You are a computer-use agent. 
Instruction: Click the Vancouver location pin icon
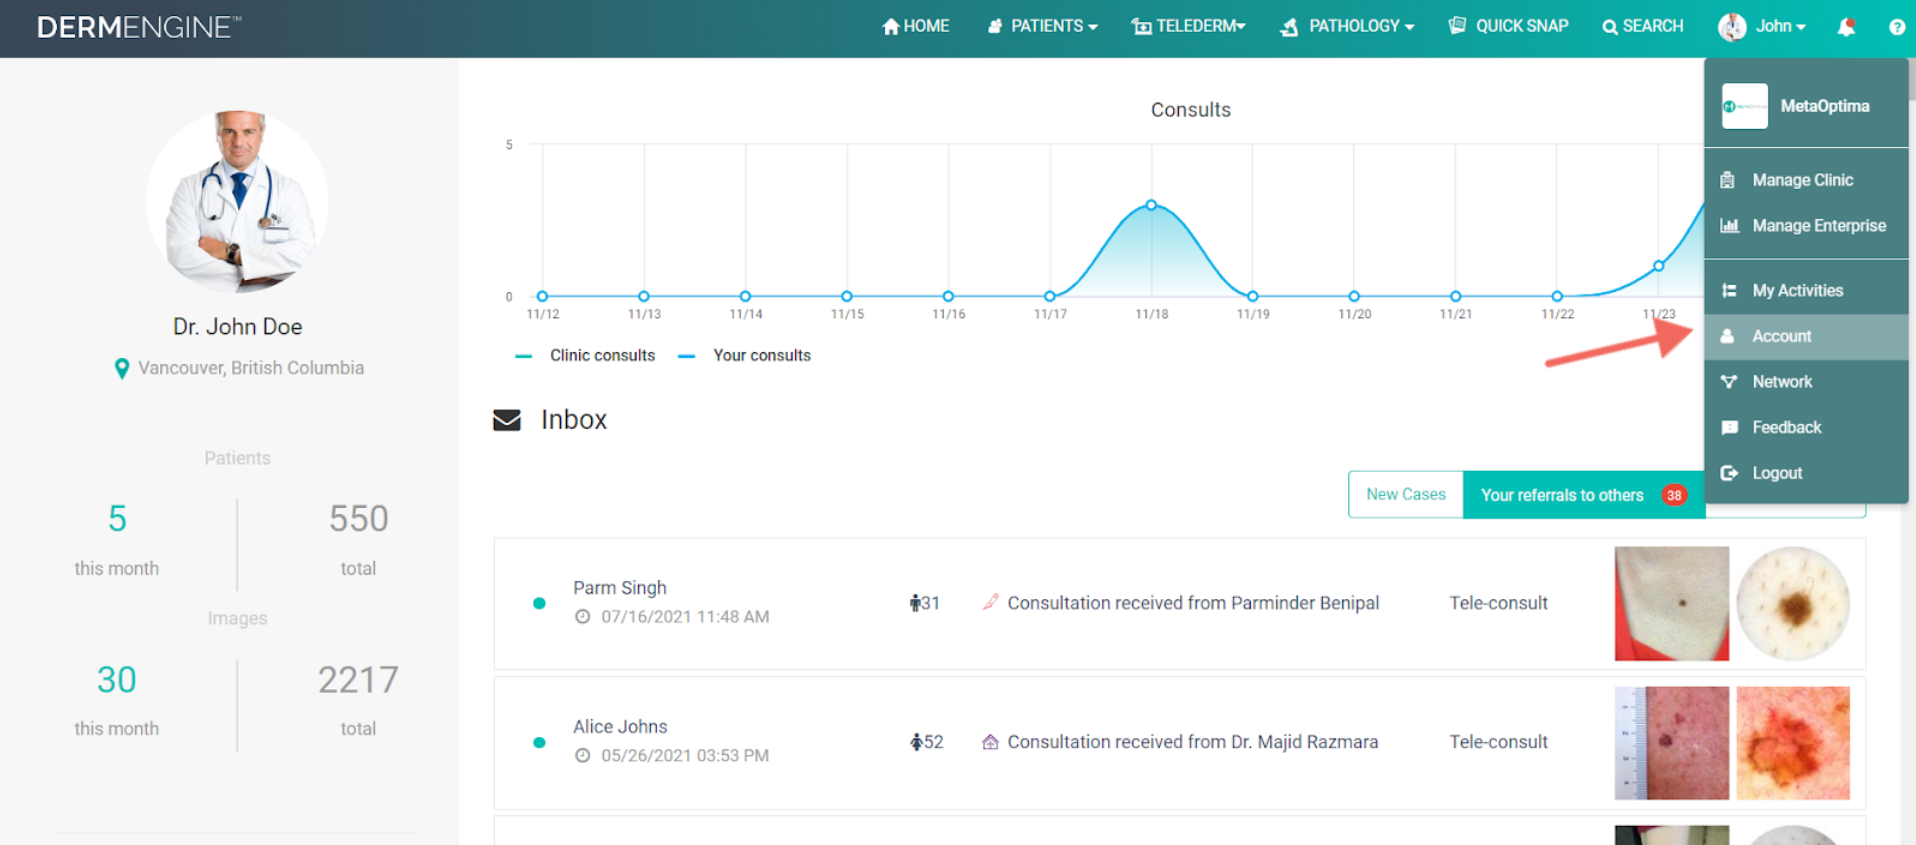[122, 369]
